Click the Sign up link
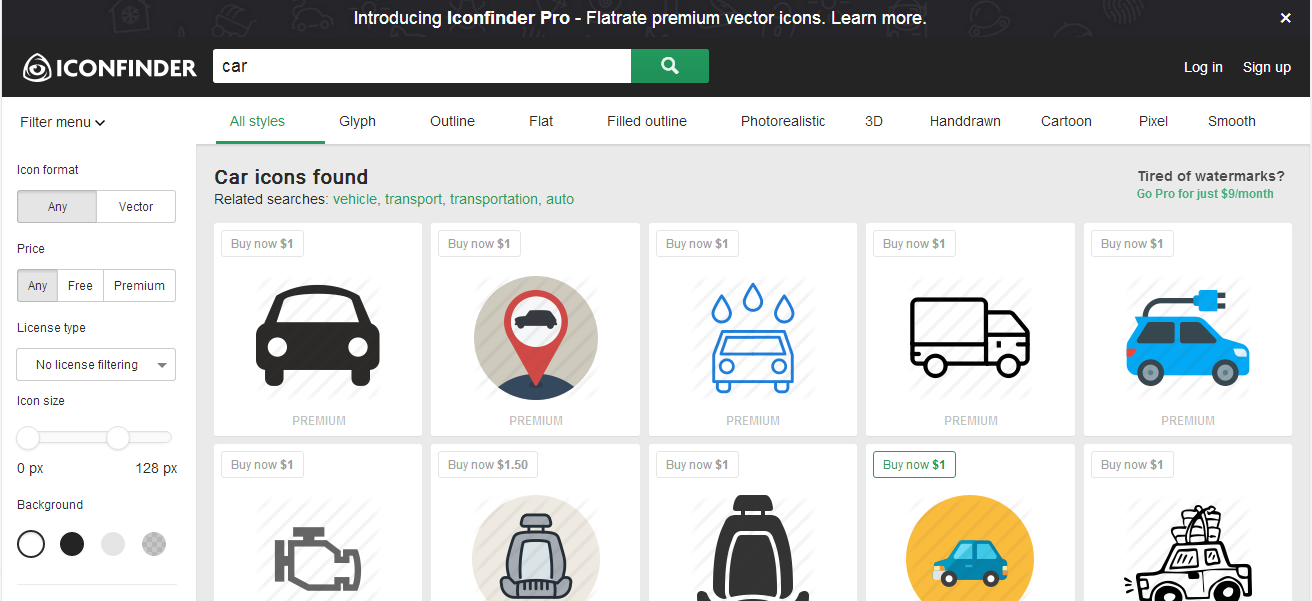Screen dimensions: 1312x601 coord(1267,67)
